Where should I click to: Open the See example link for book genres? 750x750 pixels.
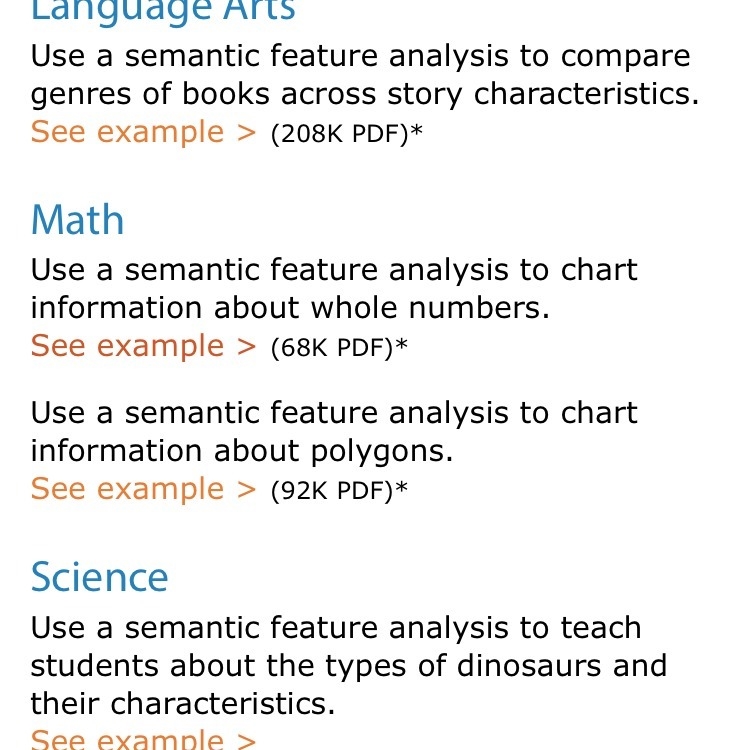(x=143, y=132)
